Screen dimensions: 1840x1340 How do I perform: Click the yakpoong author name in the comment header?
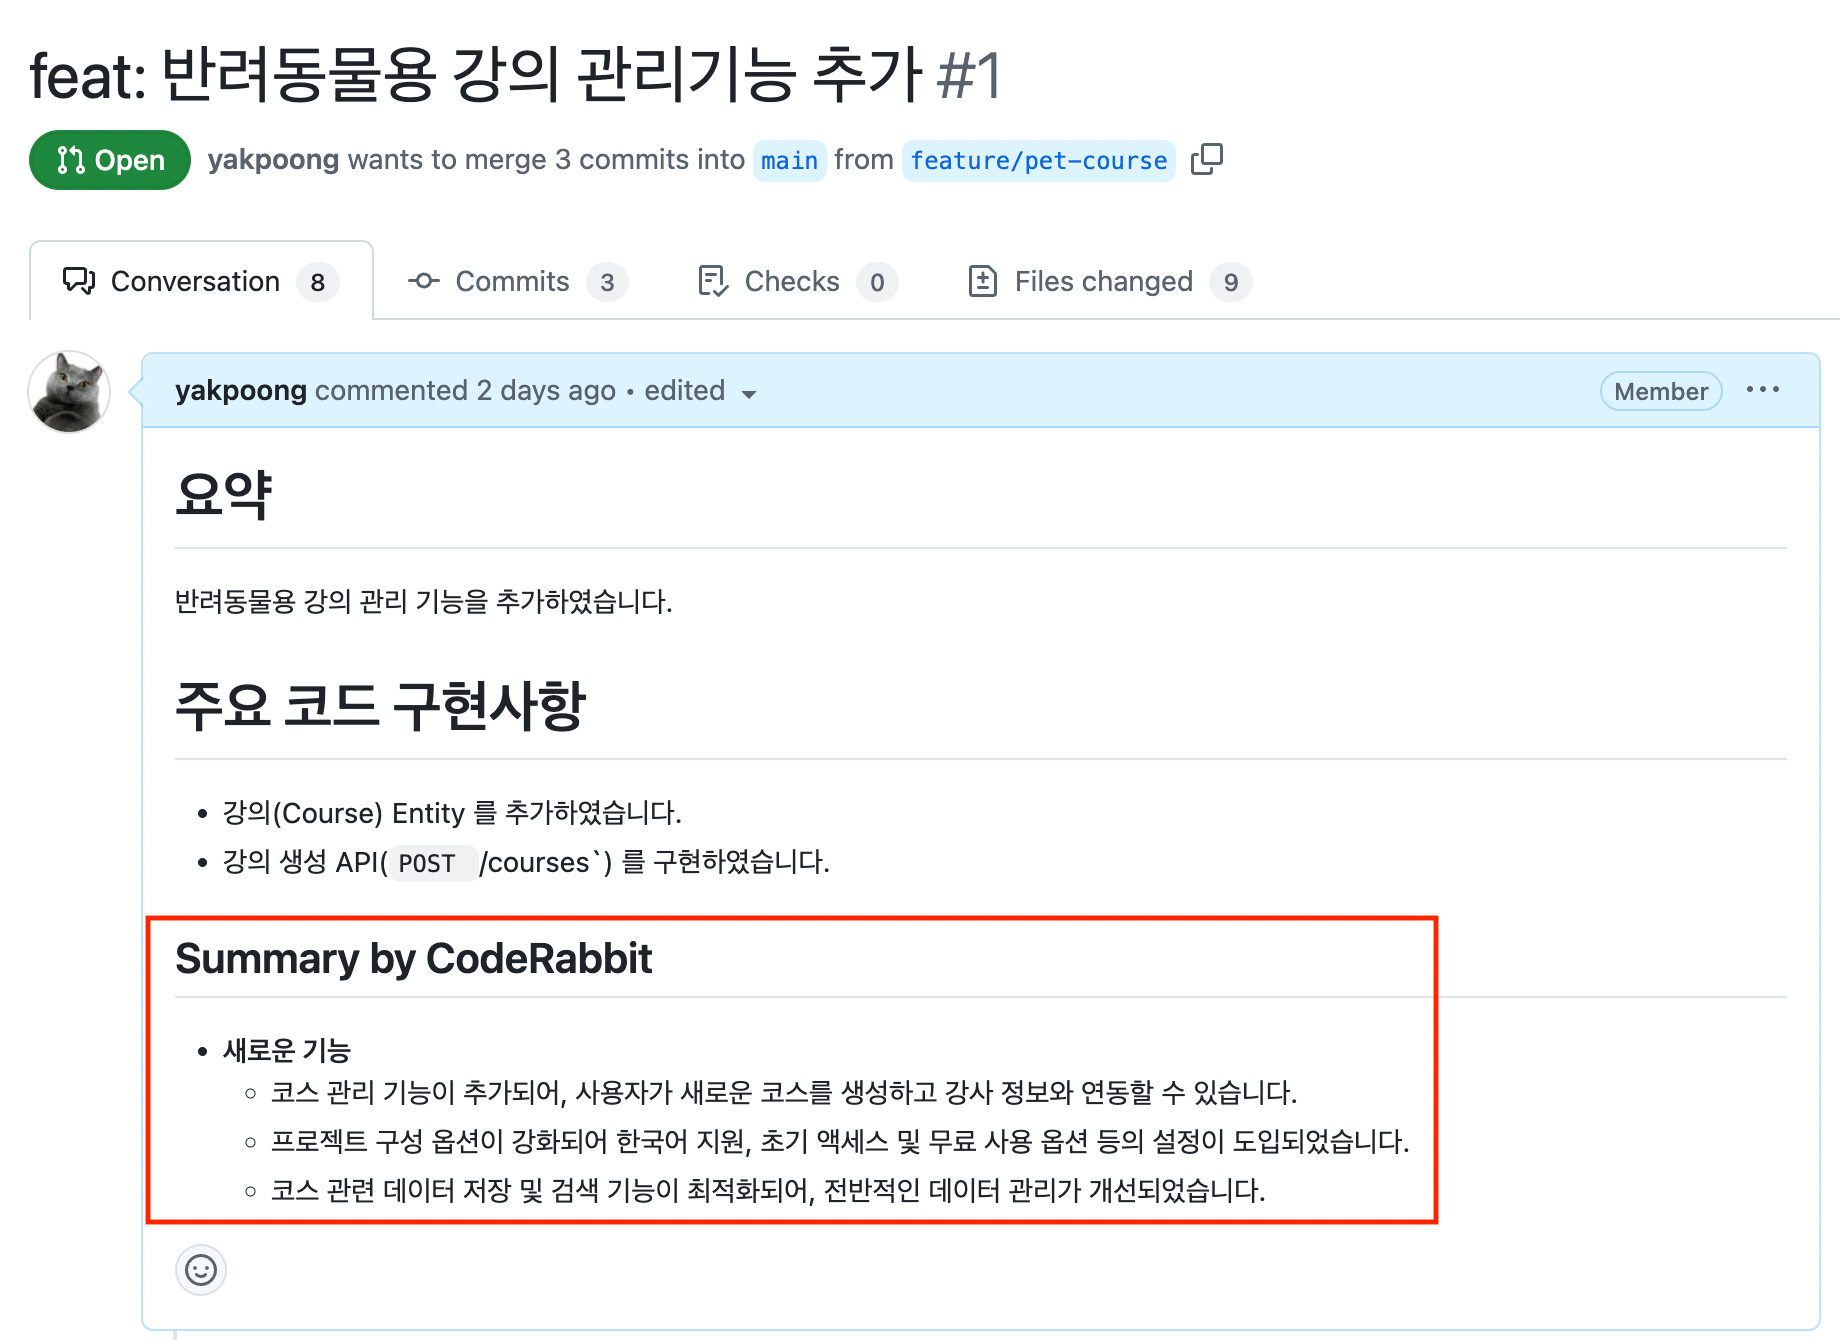coord(240,390)
